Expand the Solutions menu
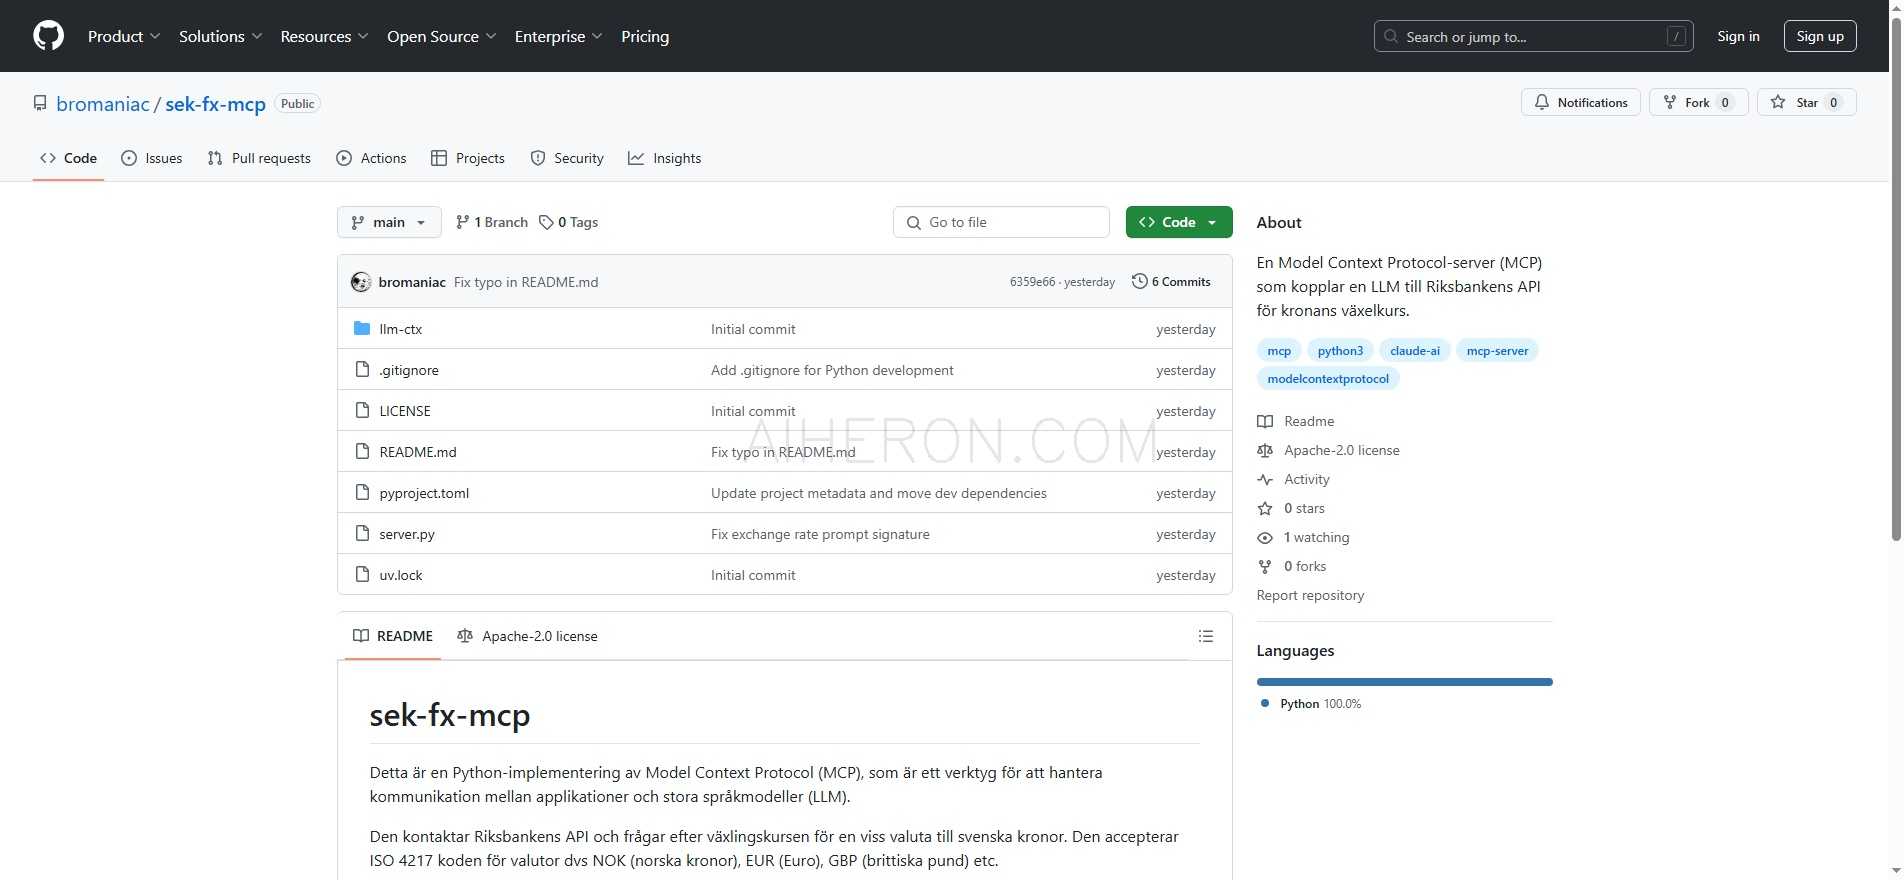This screenshot has height=880, width=1904. point(221,36)
